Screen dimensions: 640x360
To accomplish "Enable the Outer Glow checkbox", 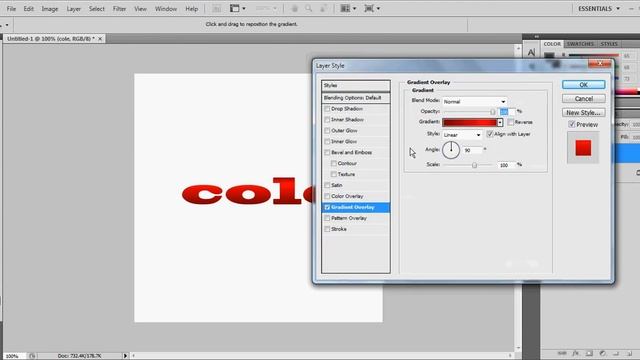I will (x=327, y=131).
